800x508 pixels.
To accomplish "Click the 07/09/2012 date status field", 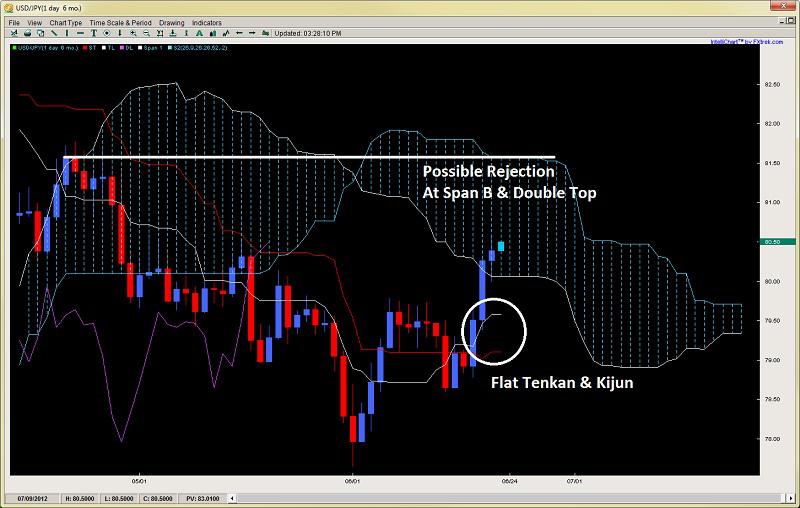I will pos(33,498).
